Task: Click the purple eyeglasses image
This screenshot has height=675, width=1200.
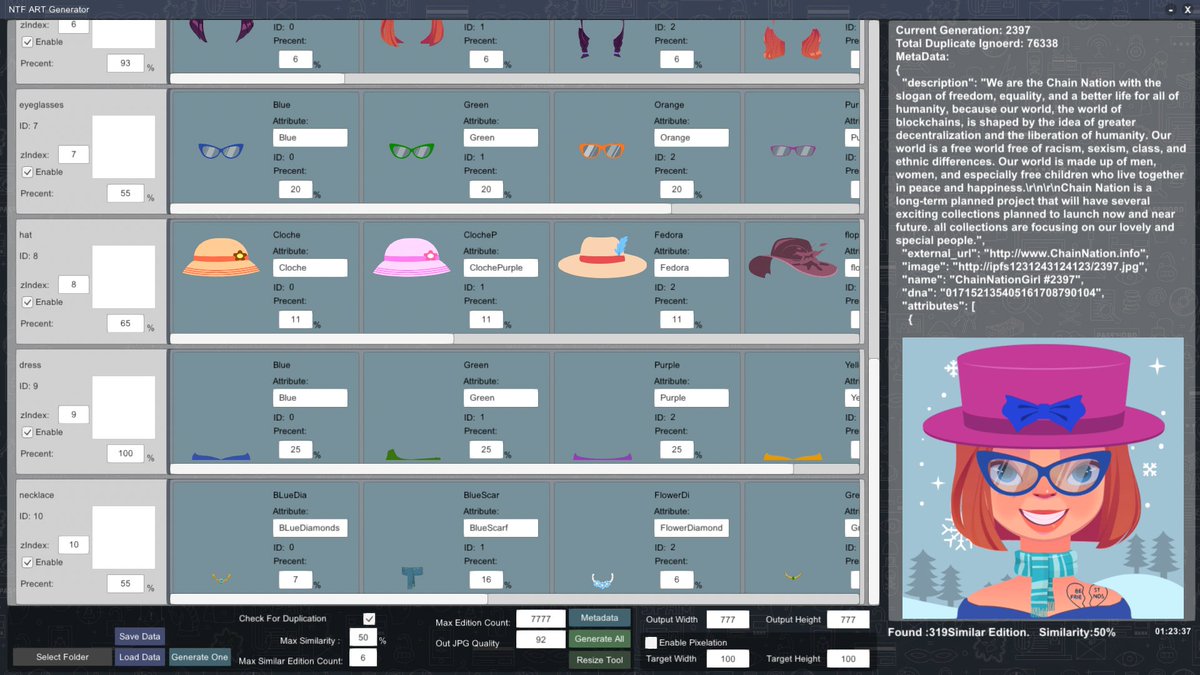Action: click(791, 151)
